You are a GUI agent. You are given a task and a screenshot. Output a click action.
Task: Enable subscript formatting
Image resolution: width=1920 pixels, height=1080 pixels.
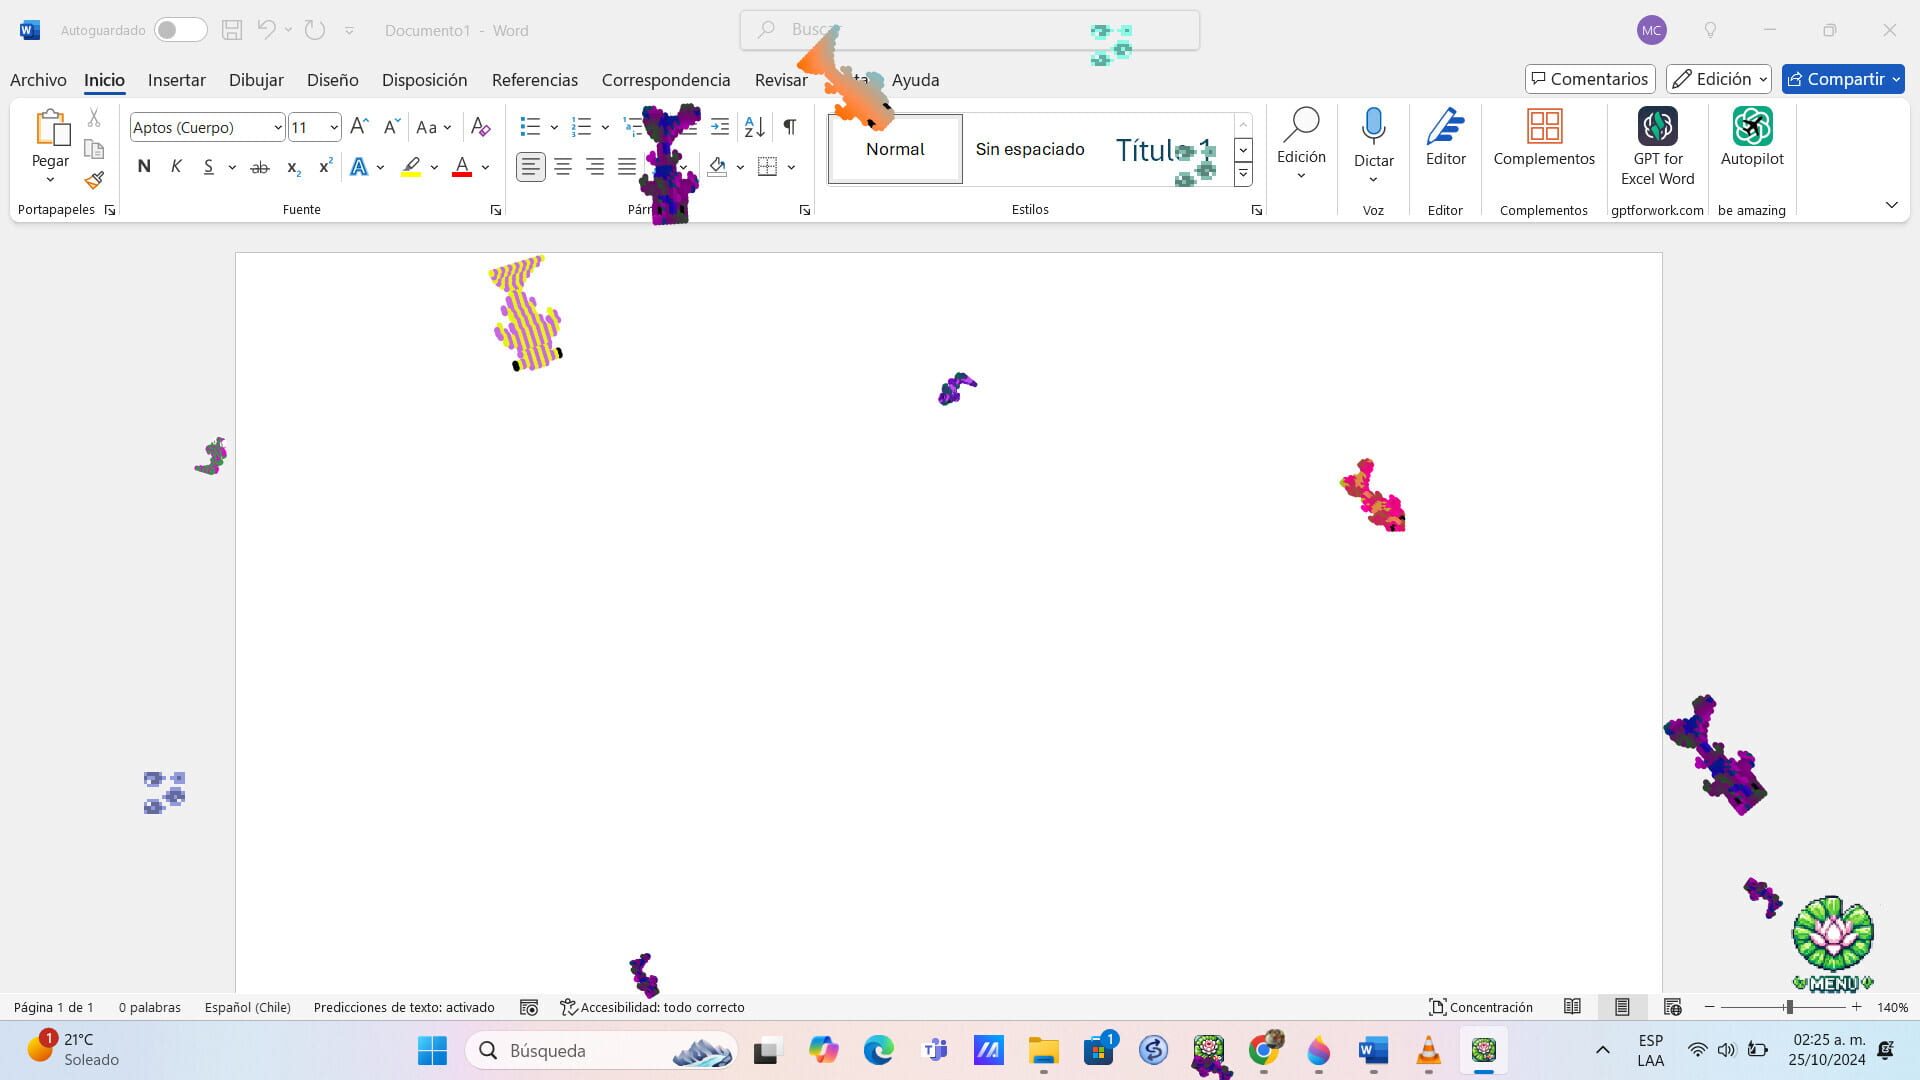pyautogui.click(x=292, y=167)
